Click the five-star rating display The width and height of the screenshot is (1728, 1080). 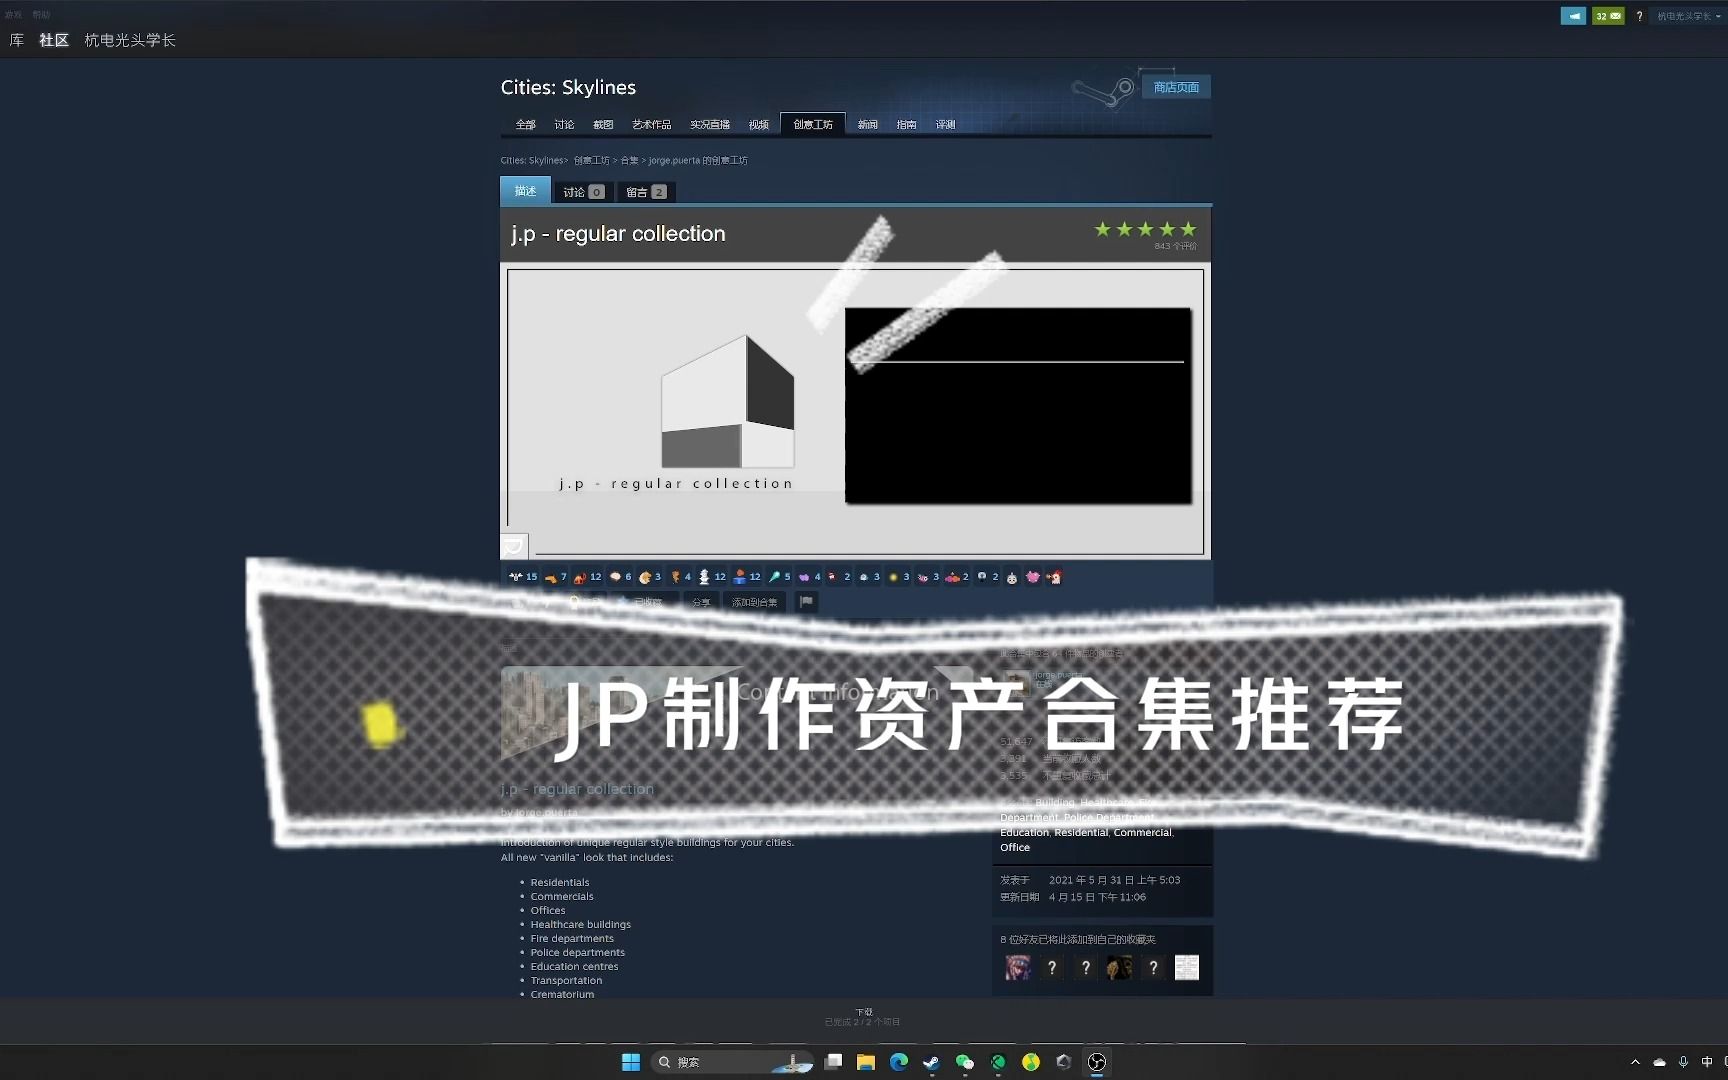point(1145,229)
